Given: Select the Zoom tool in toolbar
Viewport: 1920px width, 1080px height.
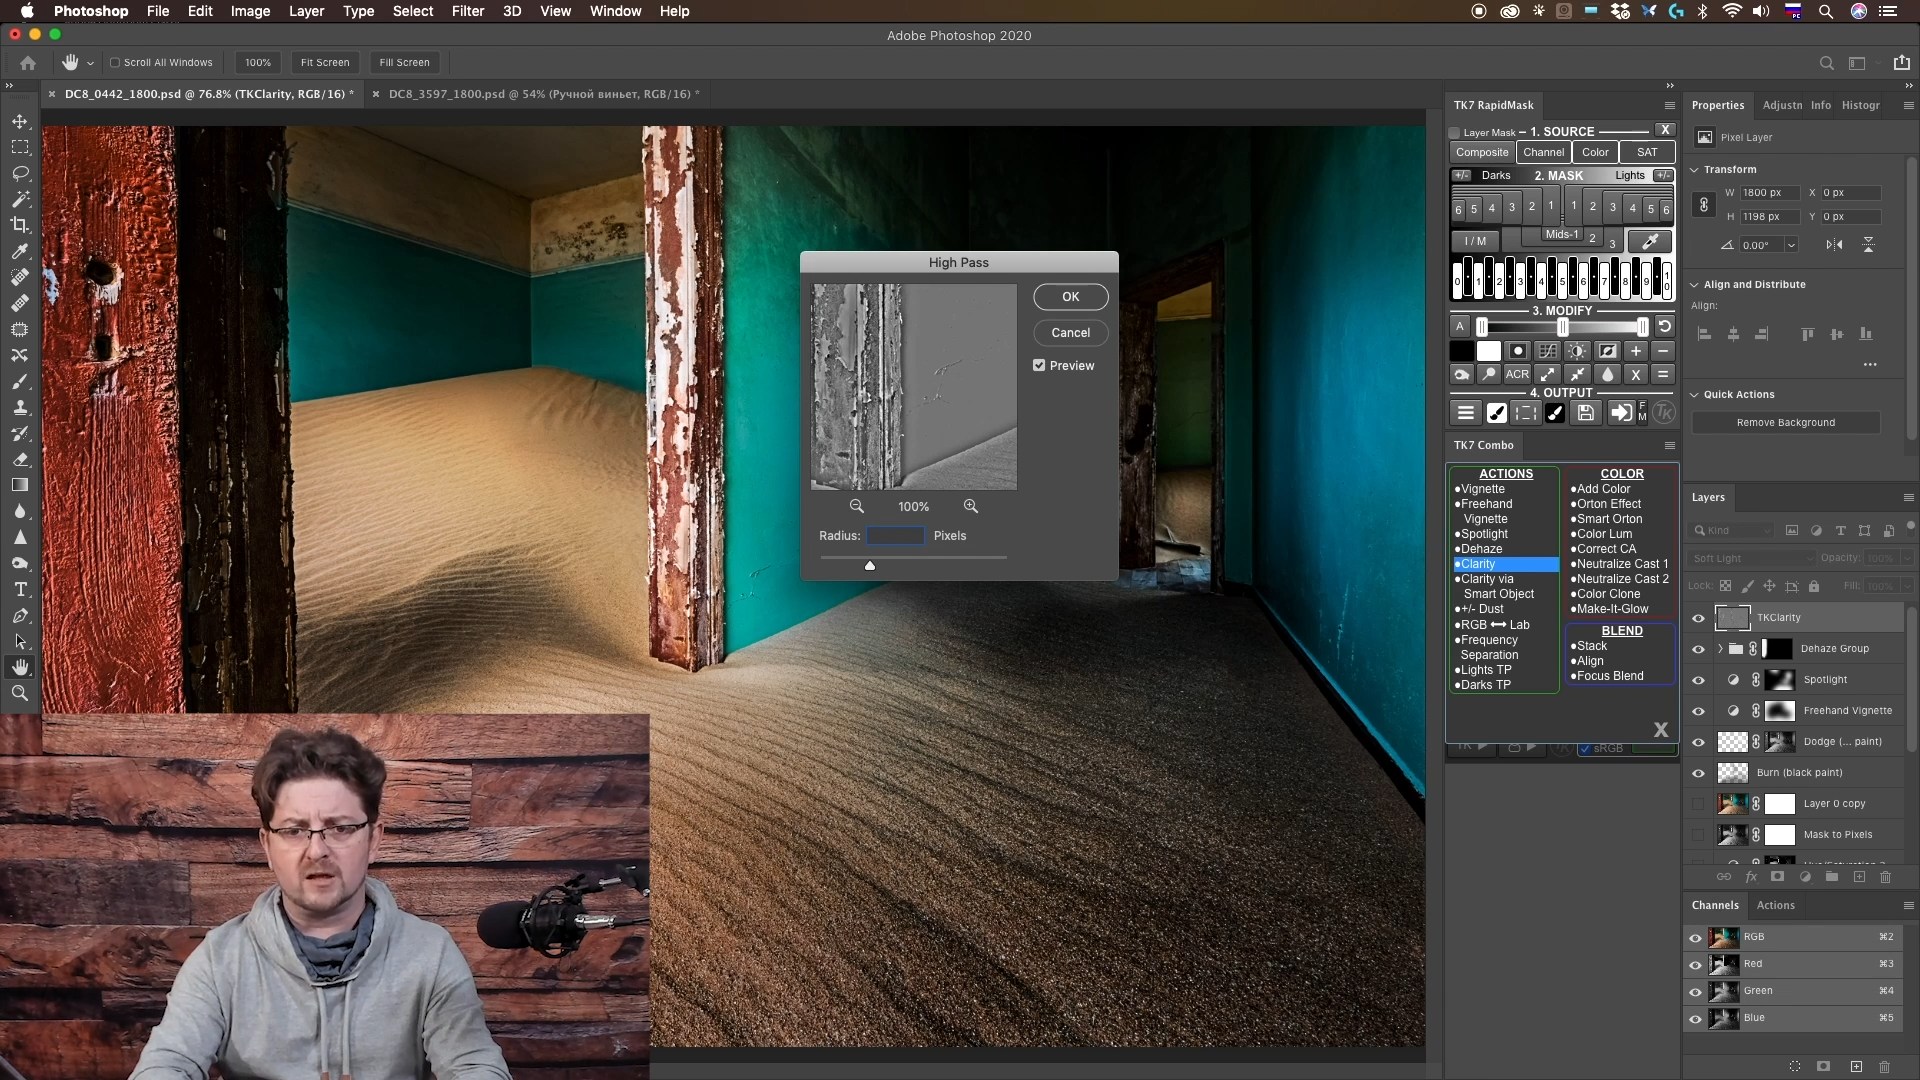Looking at the screenshot, I should click(x=20, y=693).
